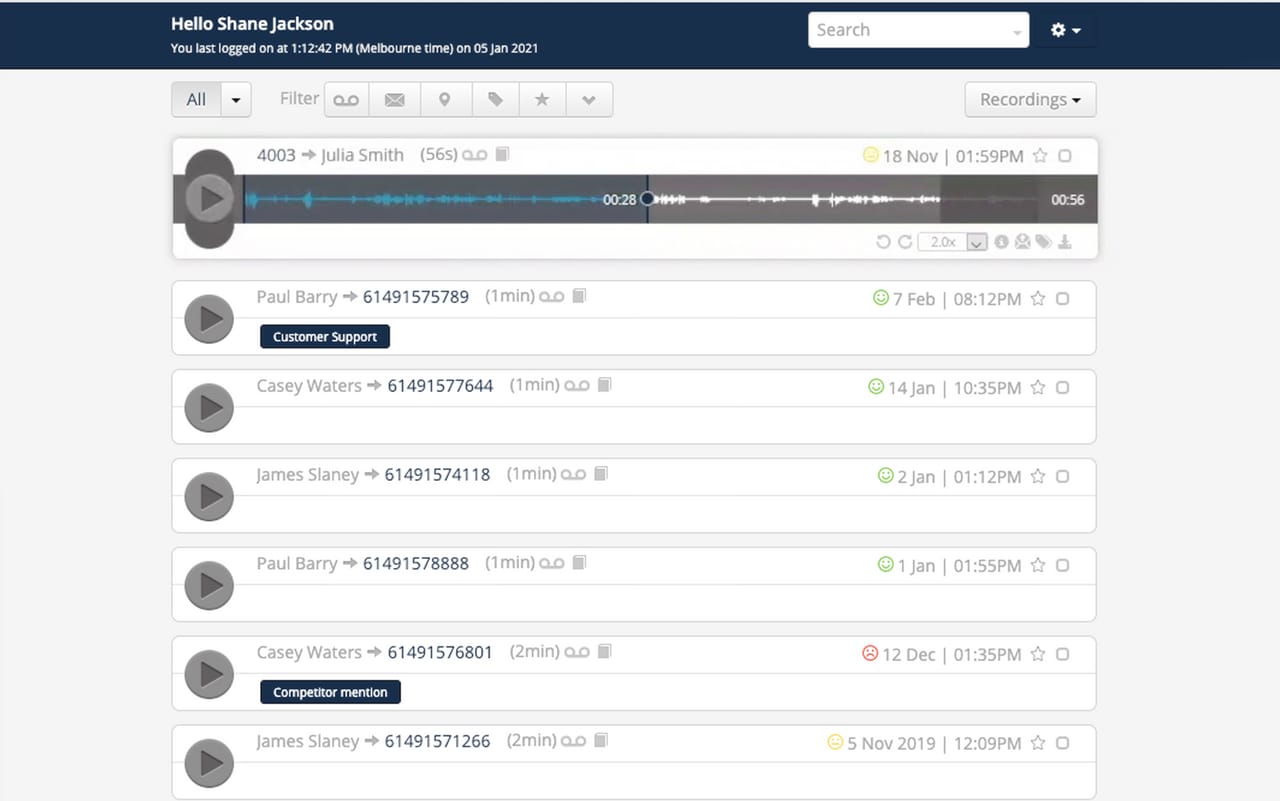1280x801 pixels.
Task: Expand the Recordings dropdown menu
Action: click(1030, 100)
